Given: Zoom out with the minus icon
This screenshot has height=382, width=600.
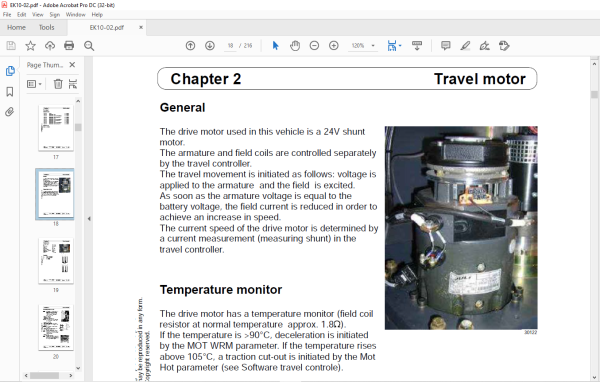Looking at the screenshot, I should [x=314, y=46].
